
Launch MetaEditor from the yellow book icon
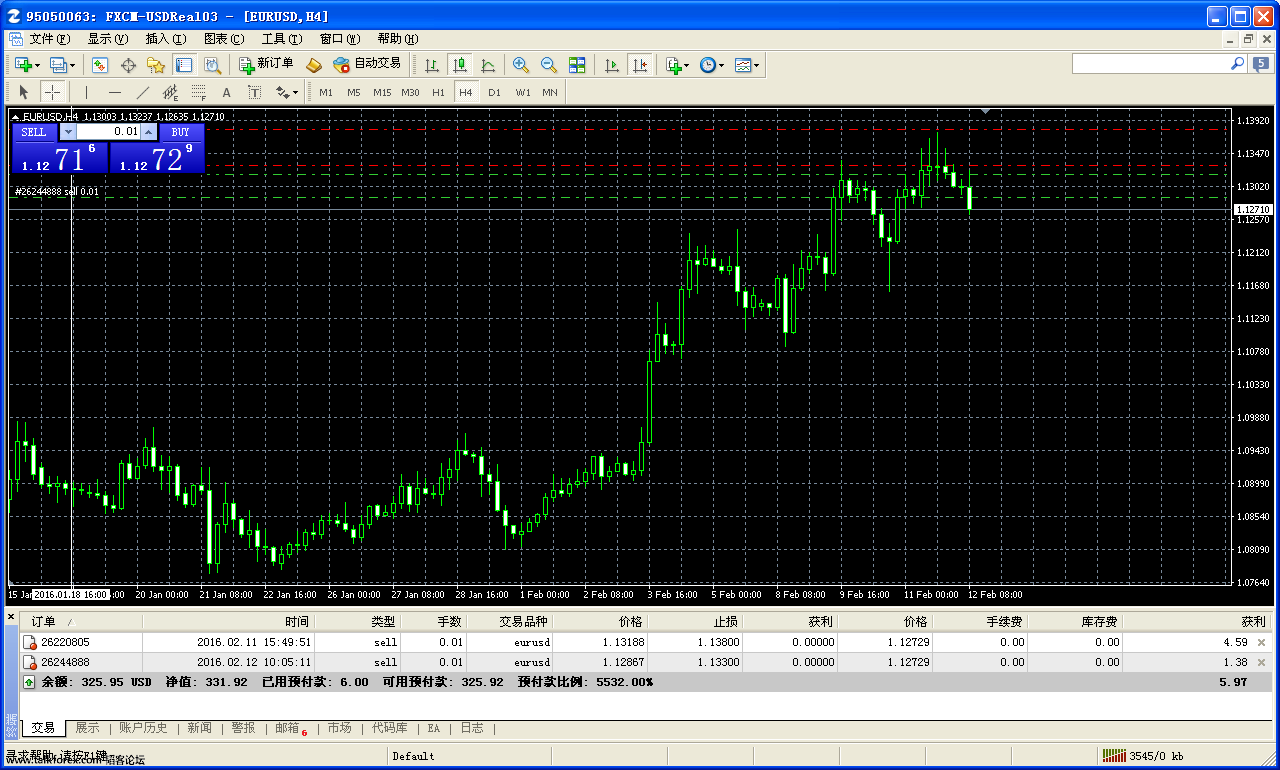(x=314, y=65)
